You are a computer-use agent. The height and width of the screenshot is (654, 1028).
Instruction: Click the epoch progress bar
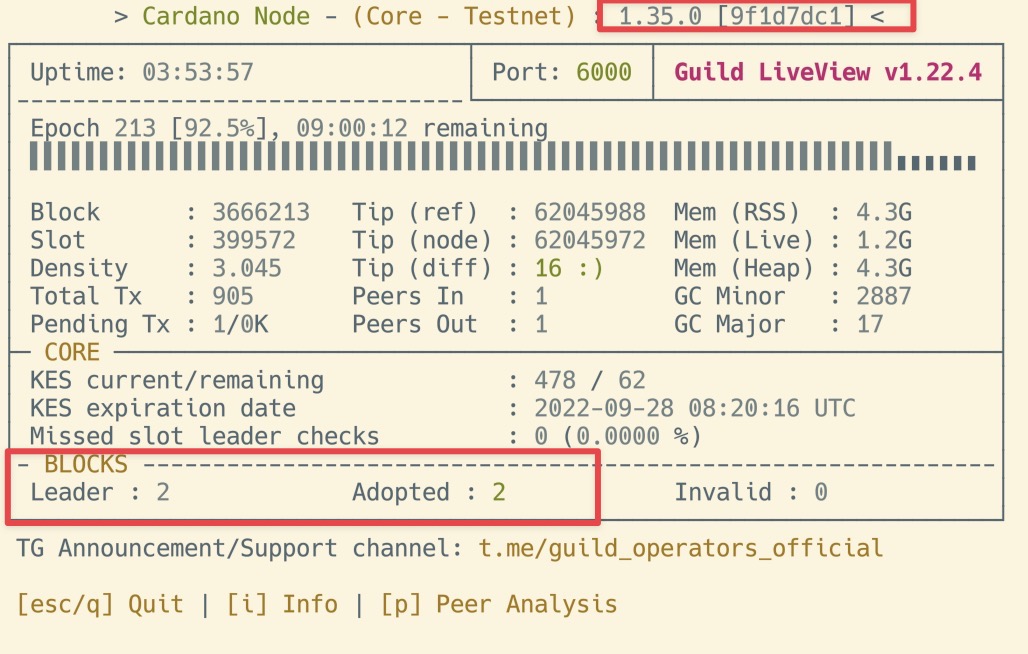click(503, 157)
